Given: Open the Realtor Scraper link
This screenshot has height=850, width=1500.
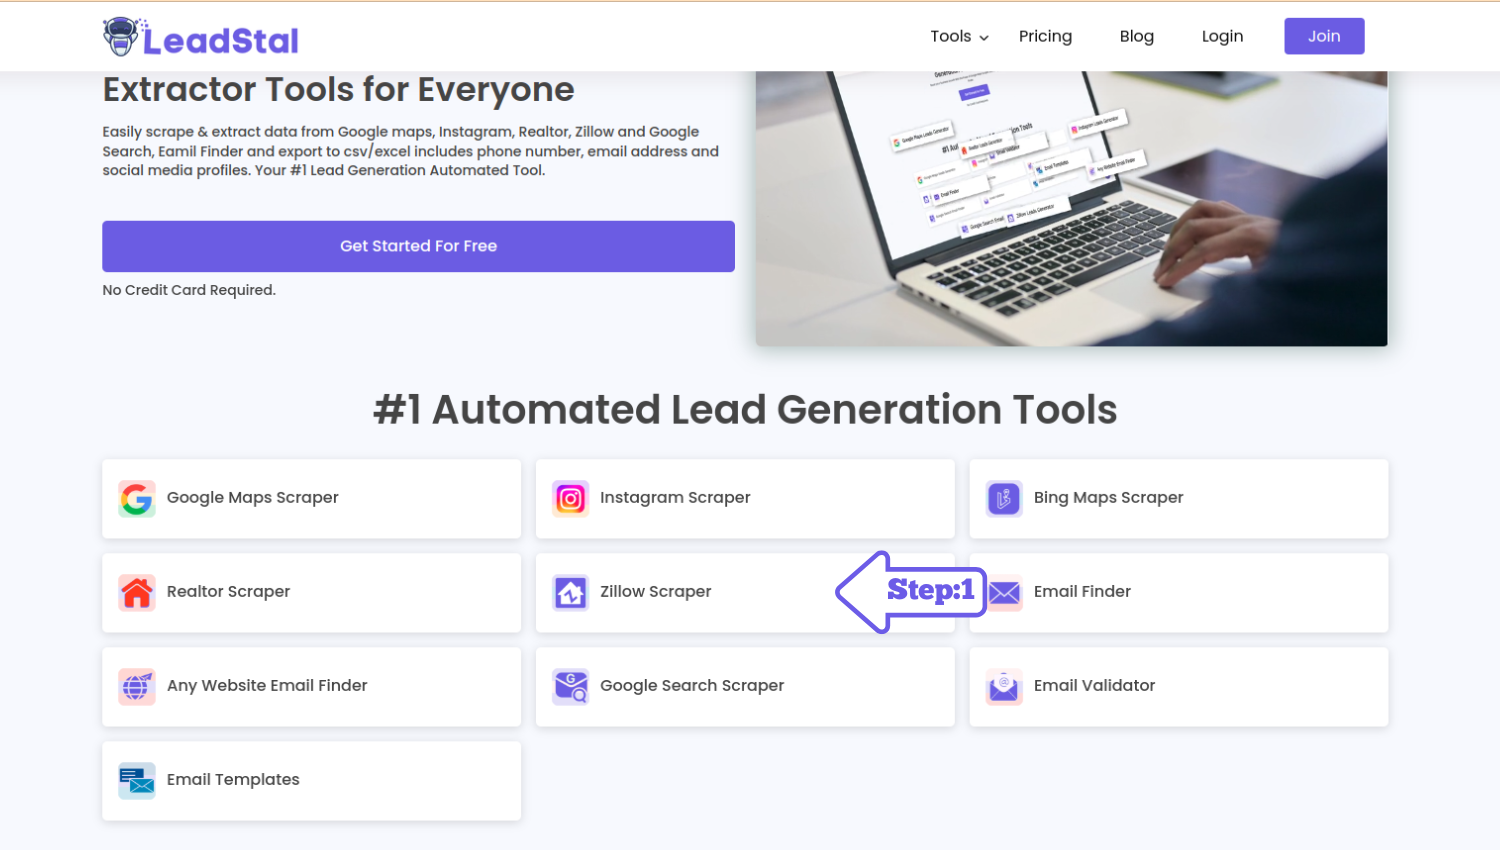Looking at the screenshot, I should [x=312, y=592].
